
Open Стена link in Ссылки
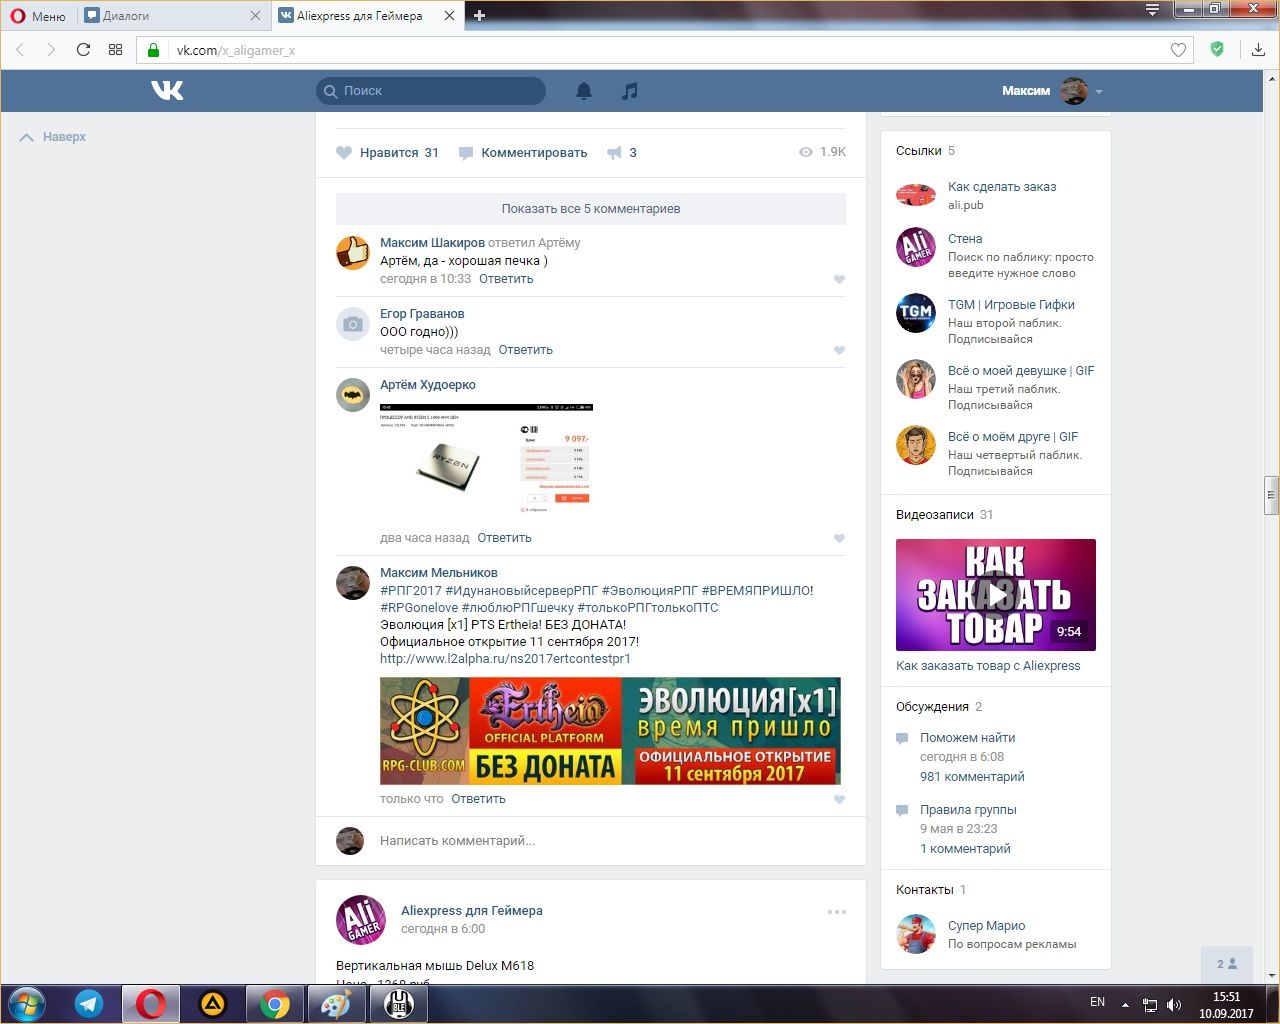pyautogui.click(x=965, y=239)
